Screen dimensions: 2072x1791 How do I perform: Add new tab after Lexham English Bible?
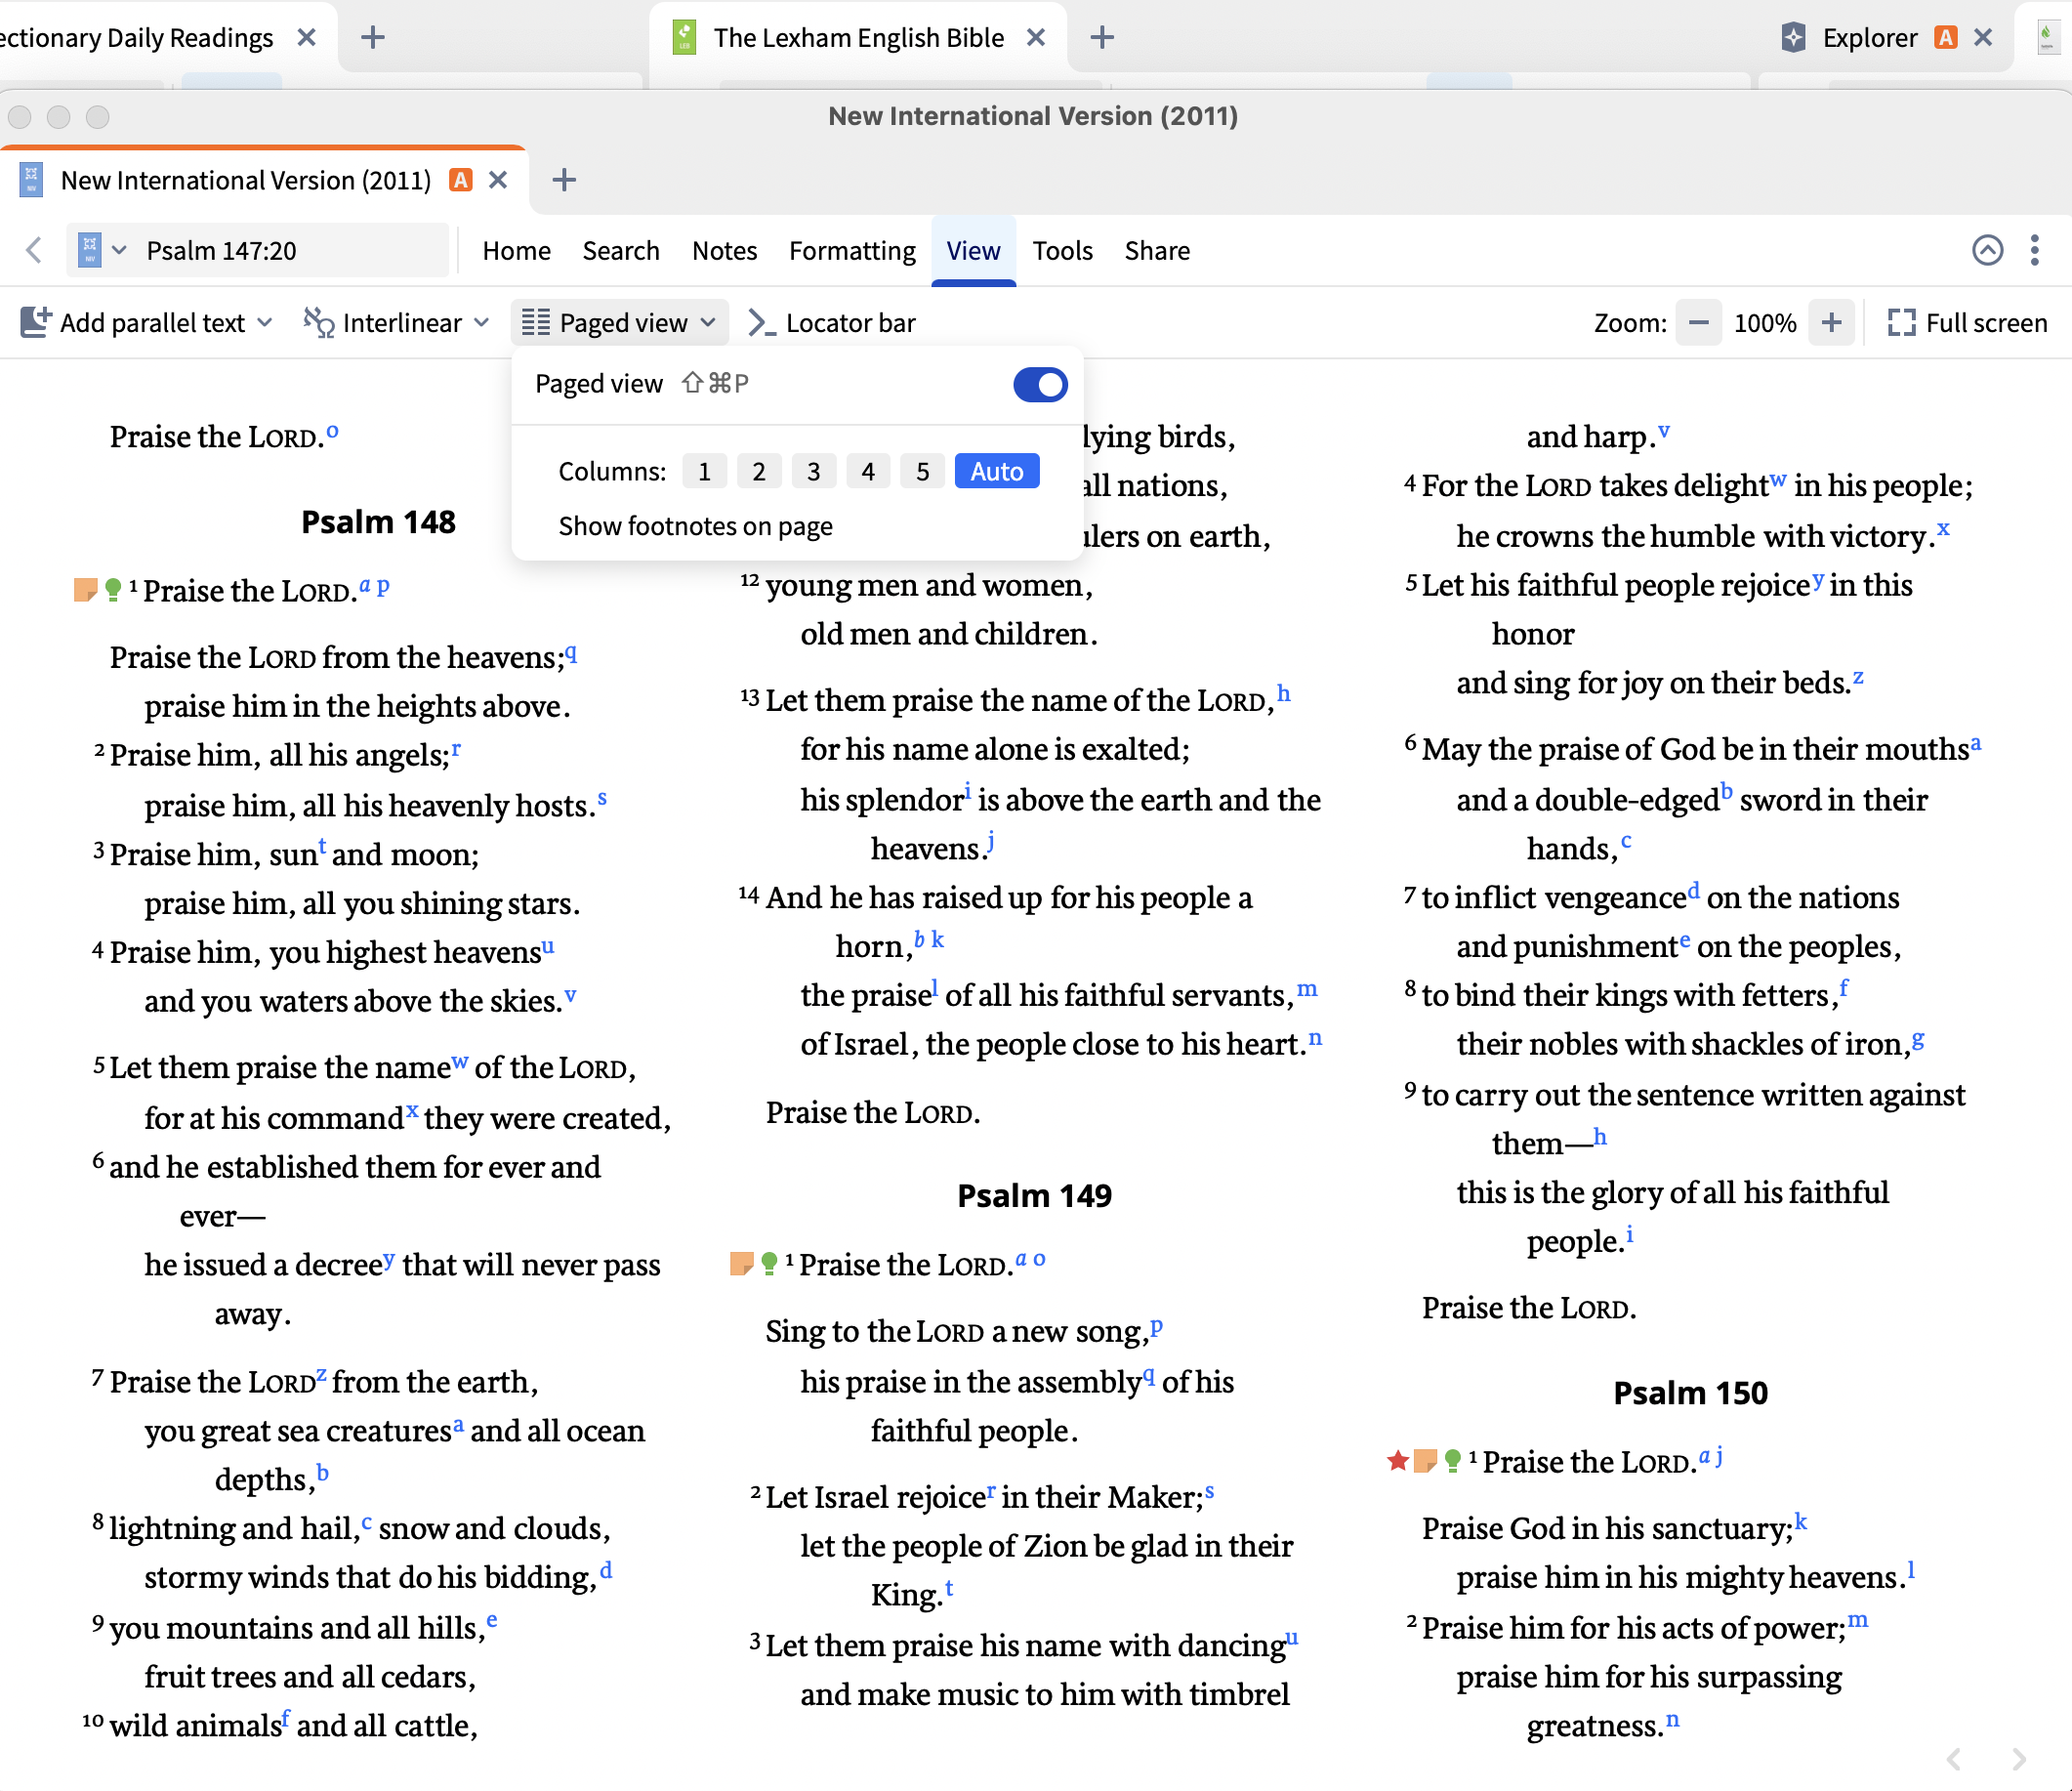coord(1101,38)
